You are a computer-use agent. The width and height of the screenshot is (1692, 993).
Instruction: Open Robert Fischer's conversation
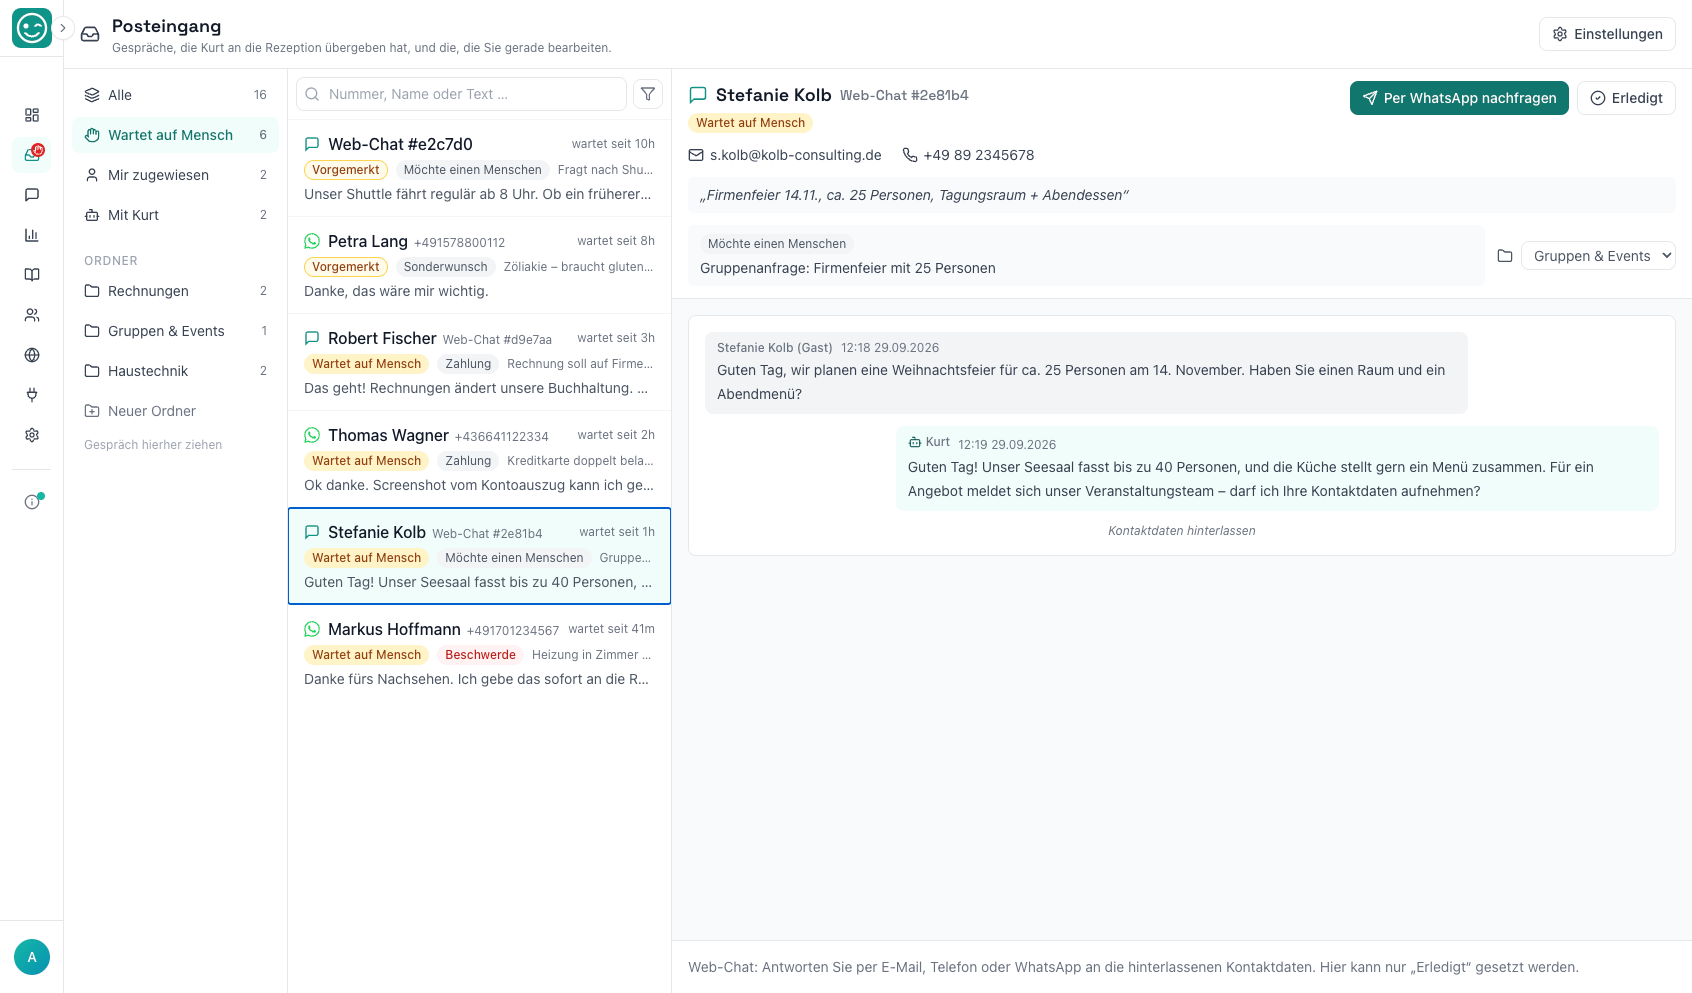479,362
